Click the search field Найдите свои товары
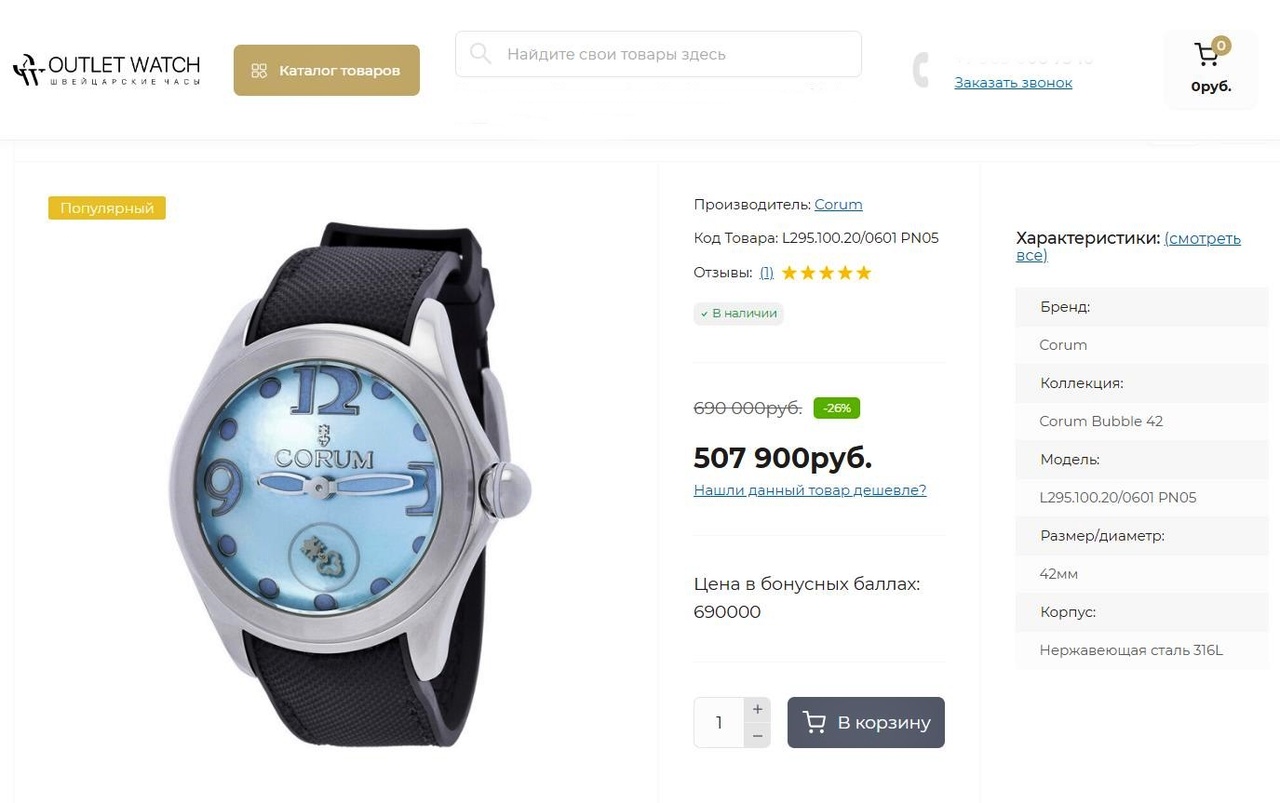This screenshot has width=1280, height=803. (x=658, y=54)
